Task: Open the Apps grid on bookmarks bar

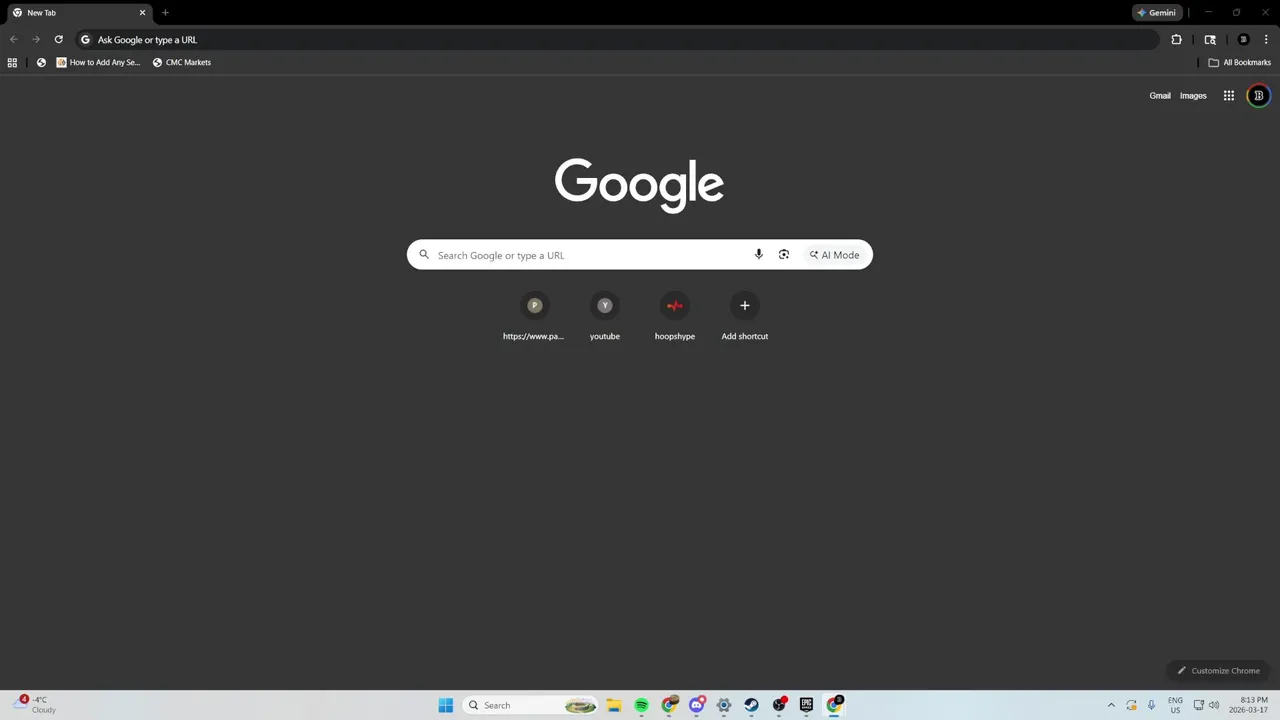Action: tap(12, 62)
